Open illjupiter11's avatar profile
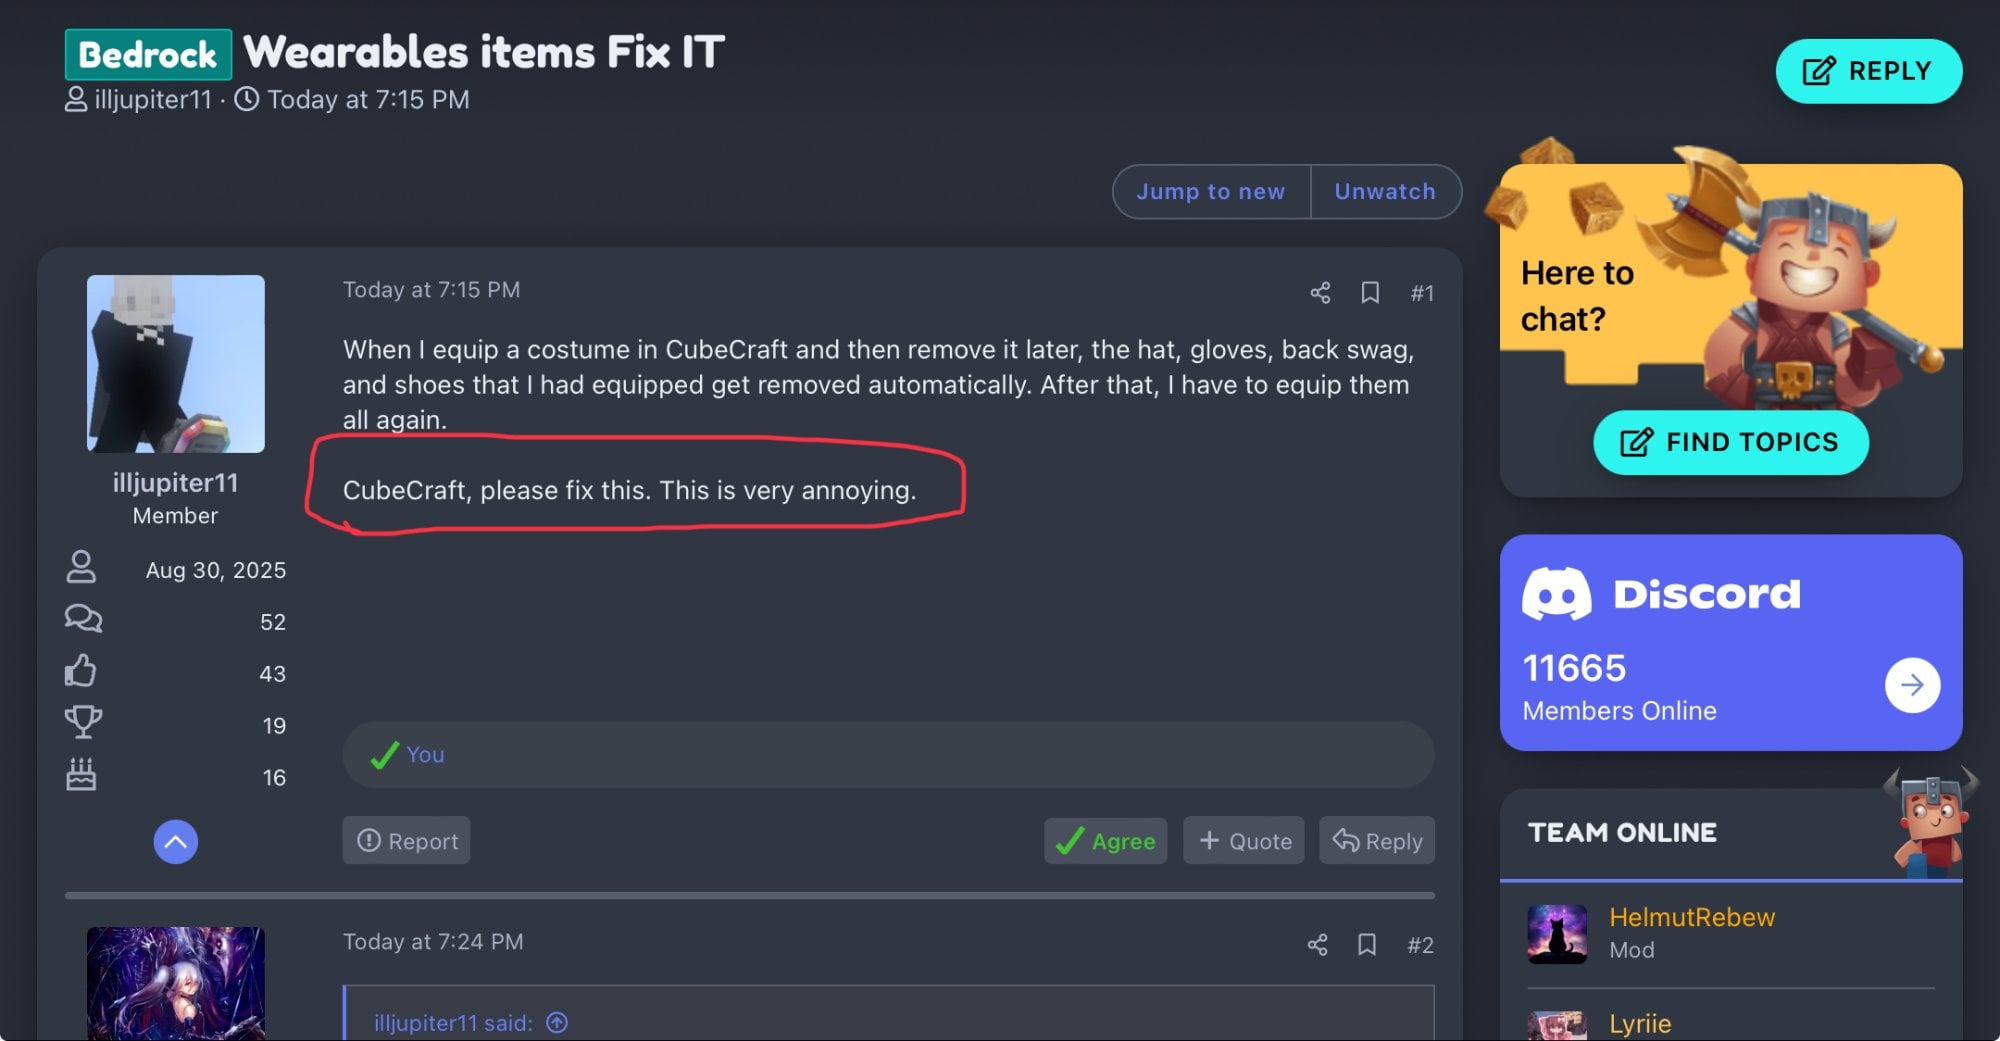This screenshot has height=1041, width=2000. [x=176, y=364]
